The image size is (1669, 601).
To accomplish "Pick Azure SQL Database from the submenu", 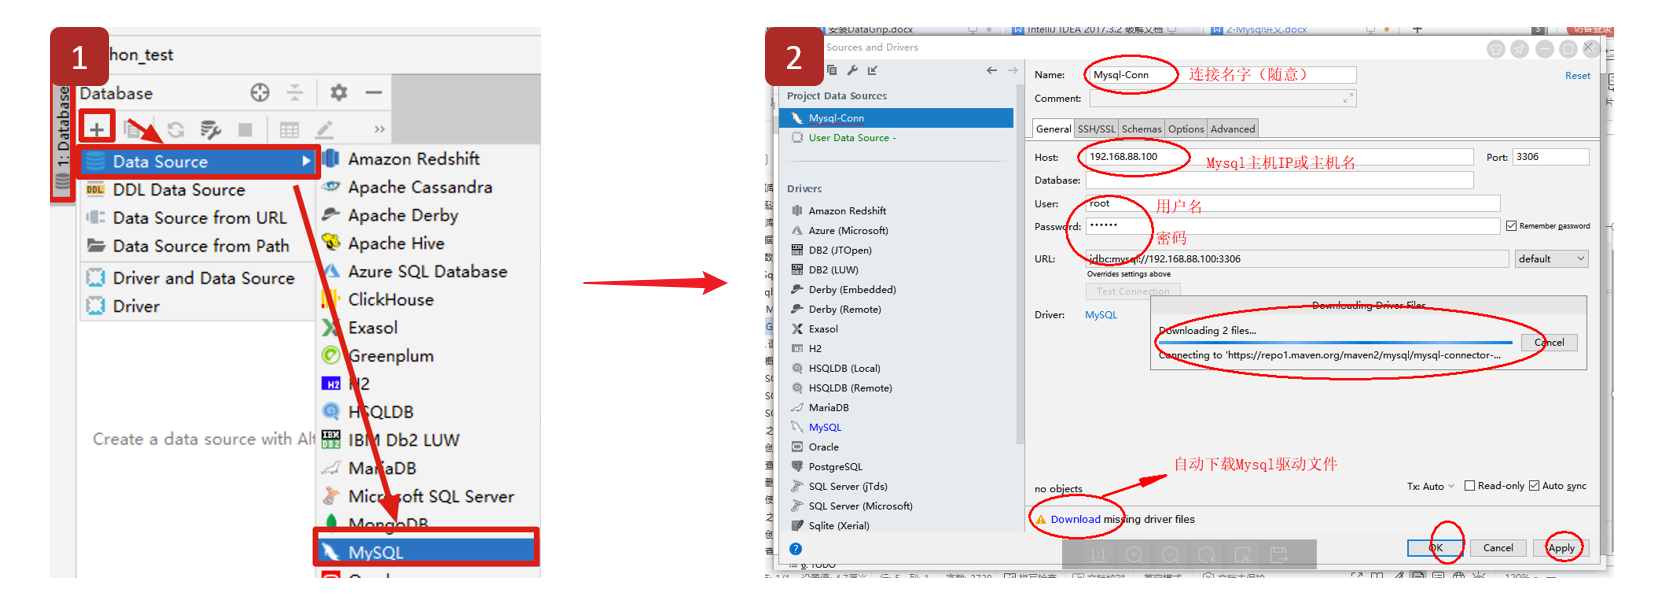I will coord(428,271).
